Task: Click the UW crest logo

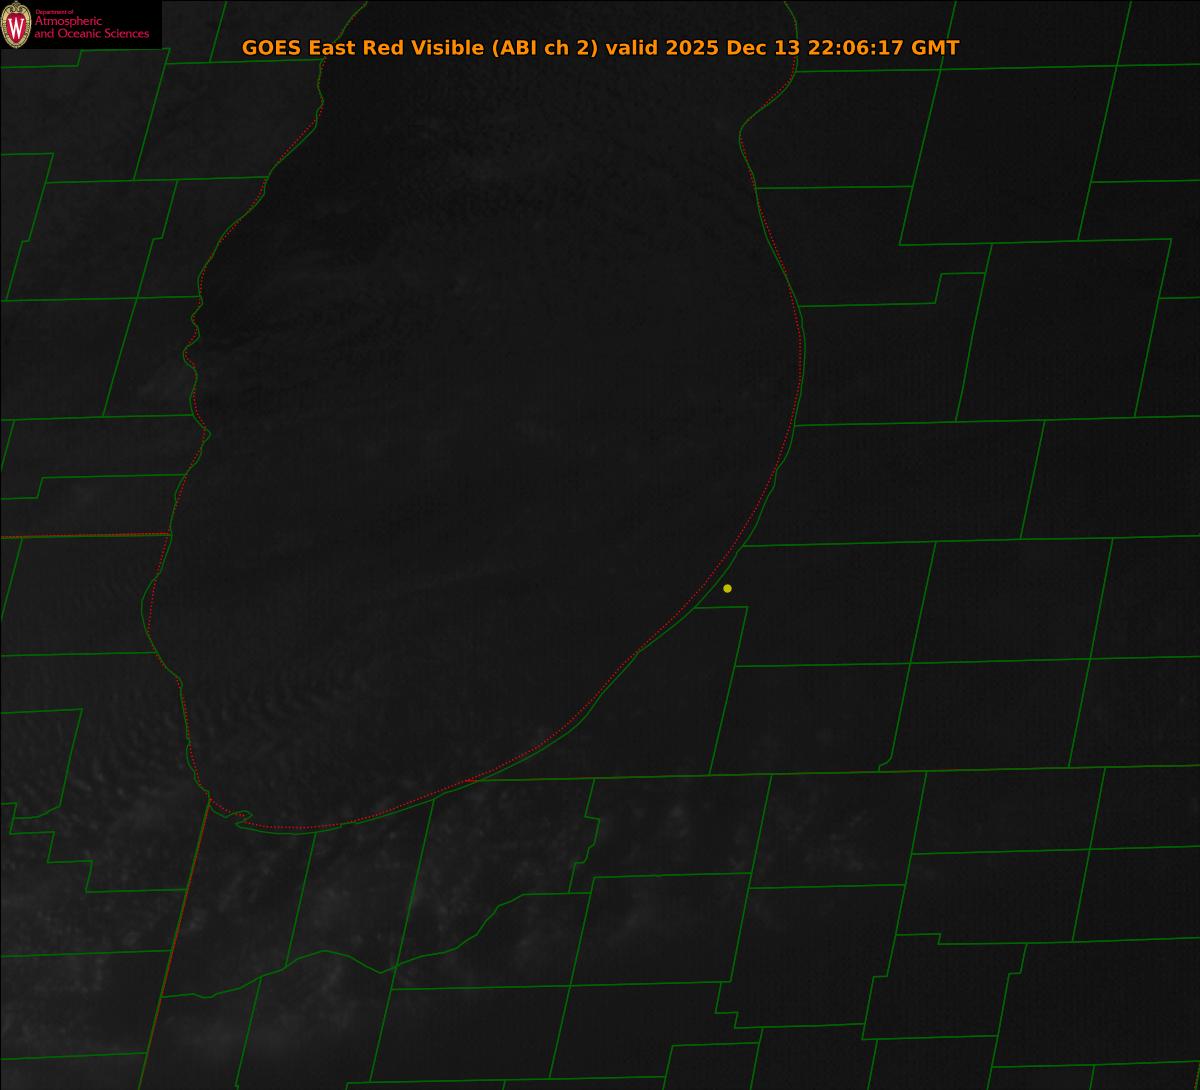Action: (x=16, y=25)
